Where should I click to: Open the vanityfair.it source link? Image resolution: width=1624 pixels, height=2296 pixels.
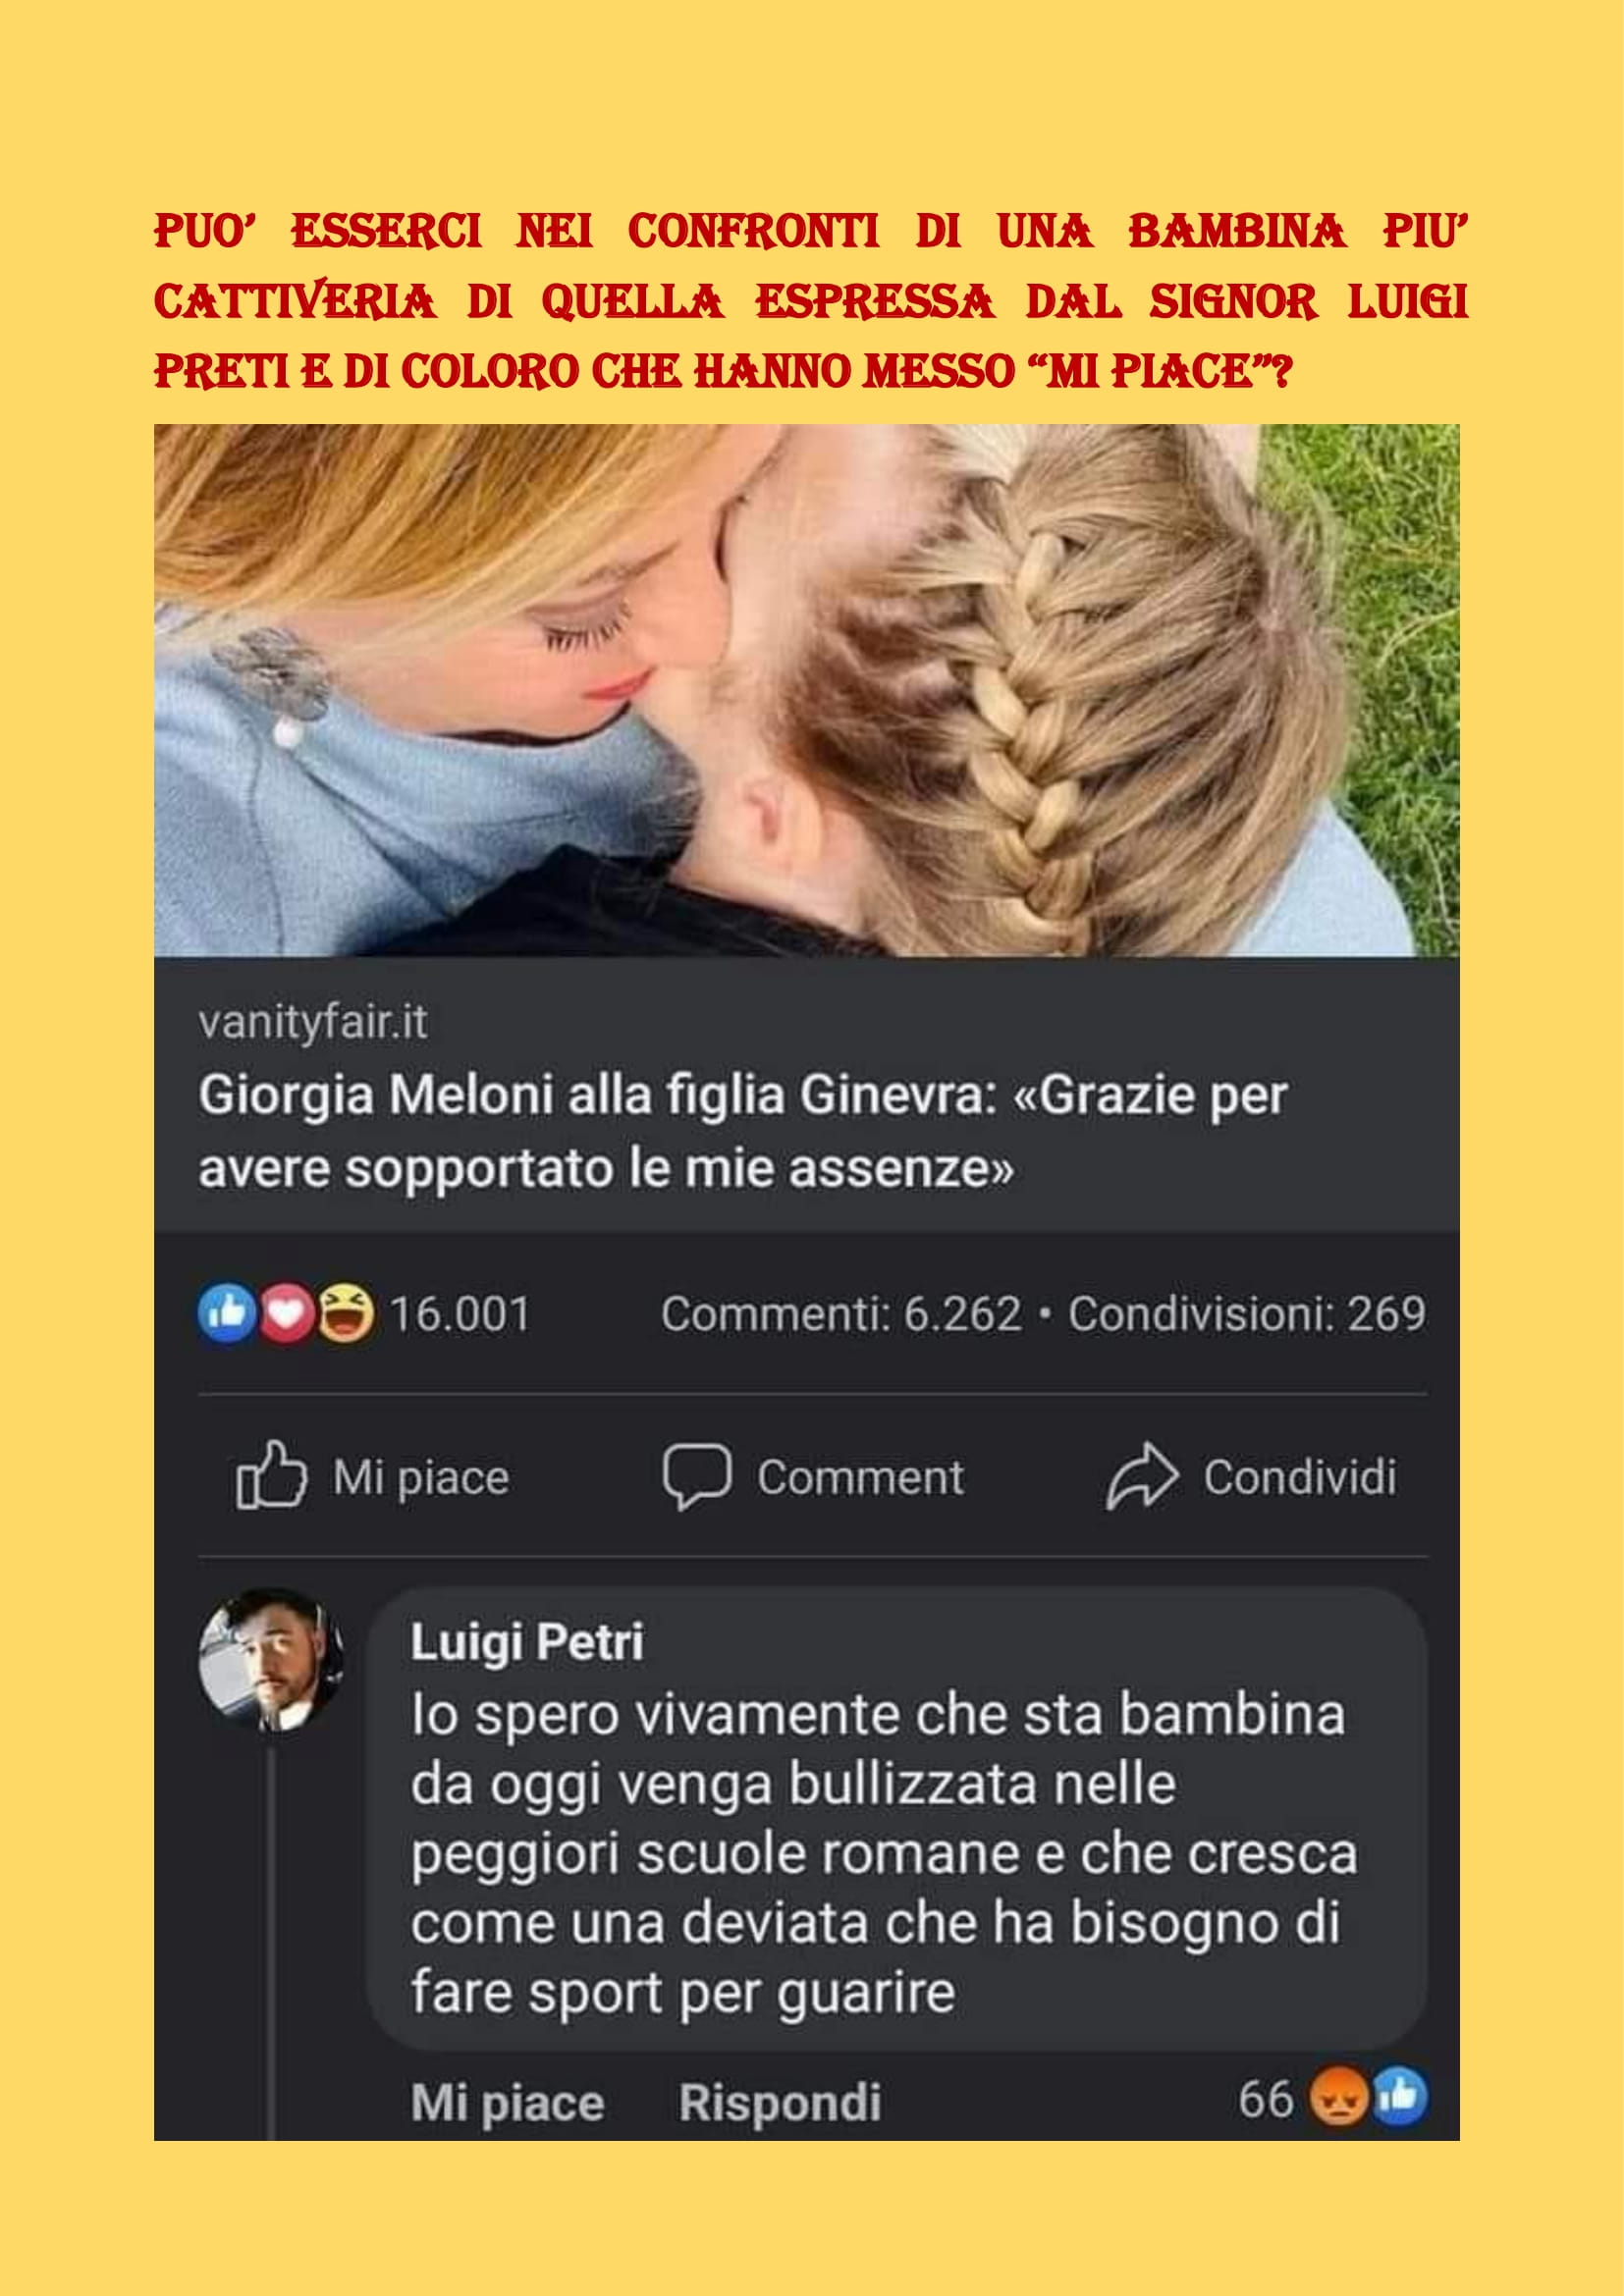coord(313,1022)
